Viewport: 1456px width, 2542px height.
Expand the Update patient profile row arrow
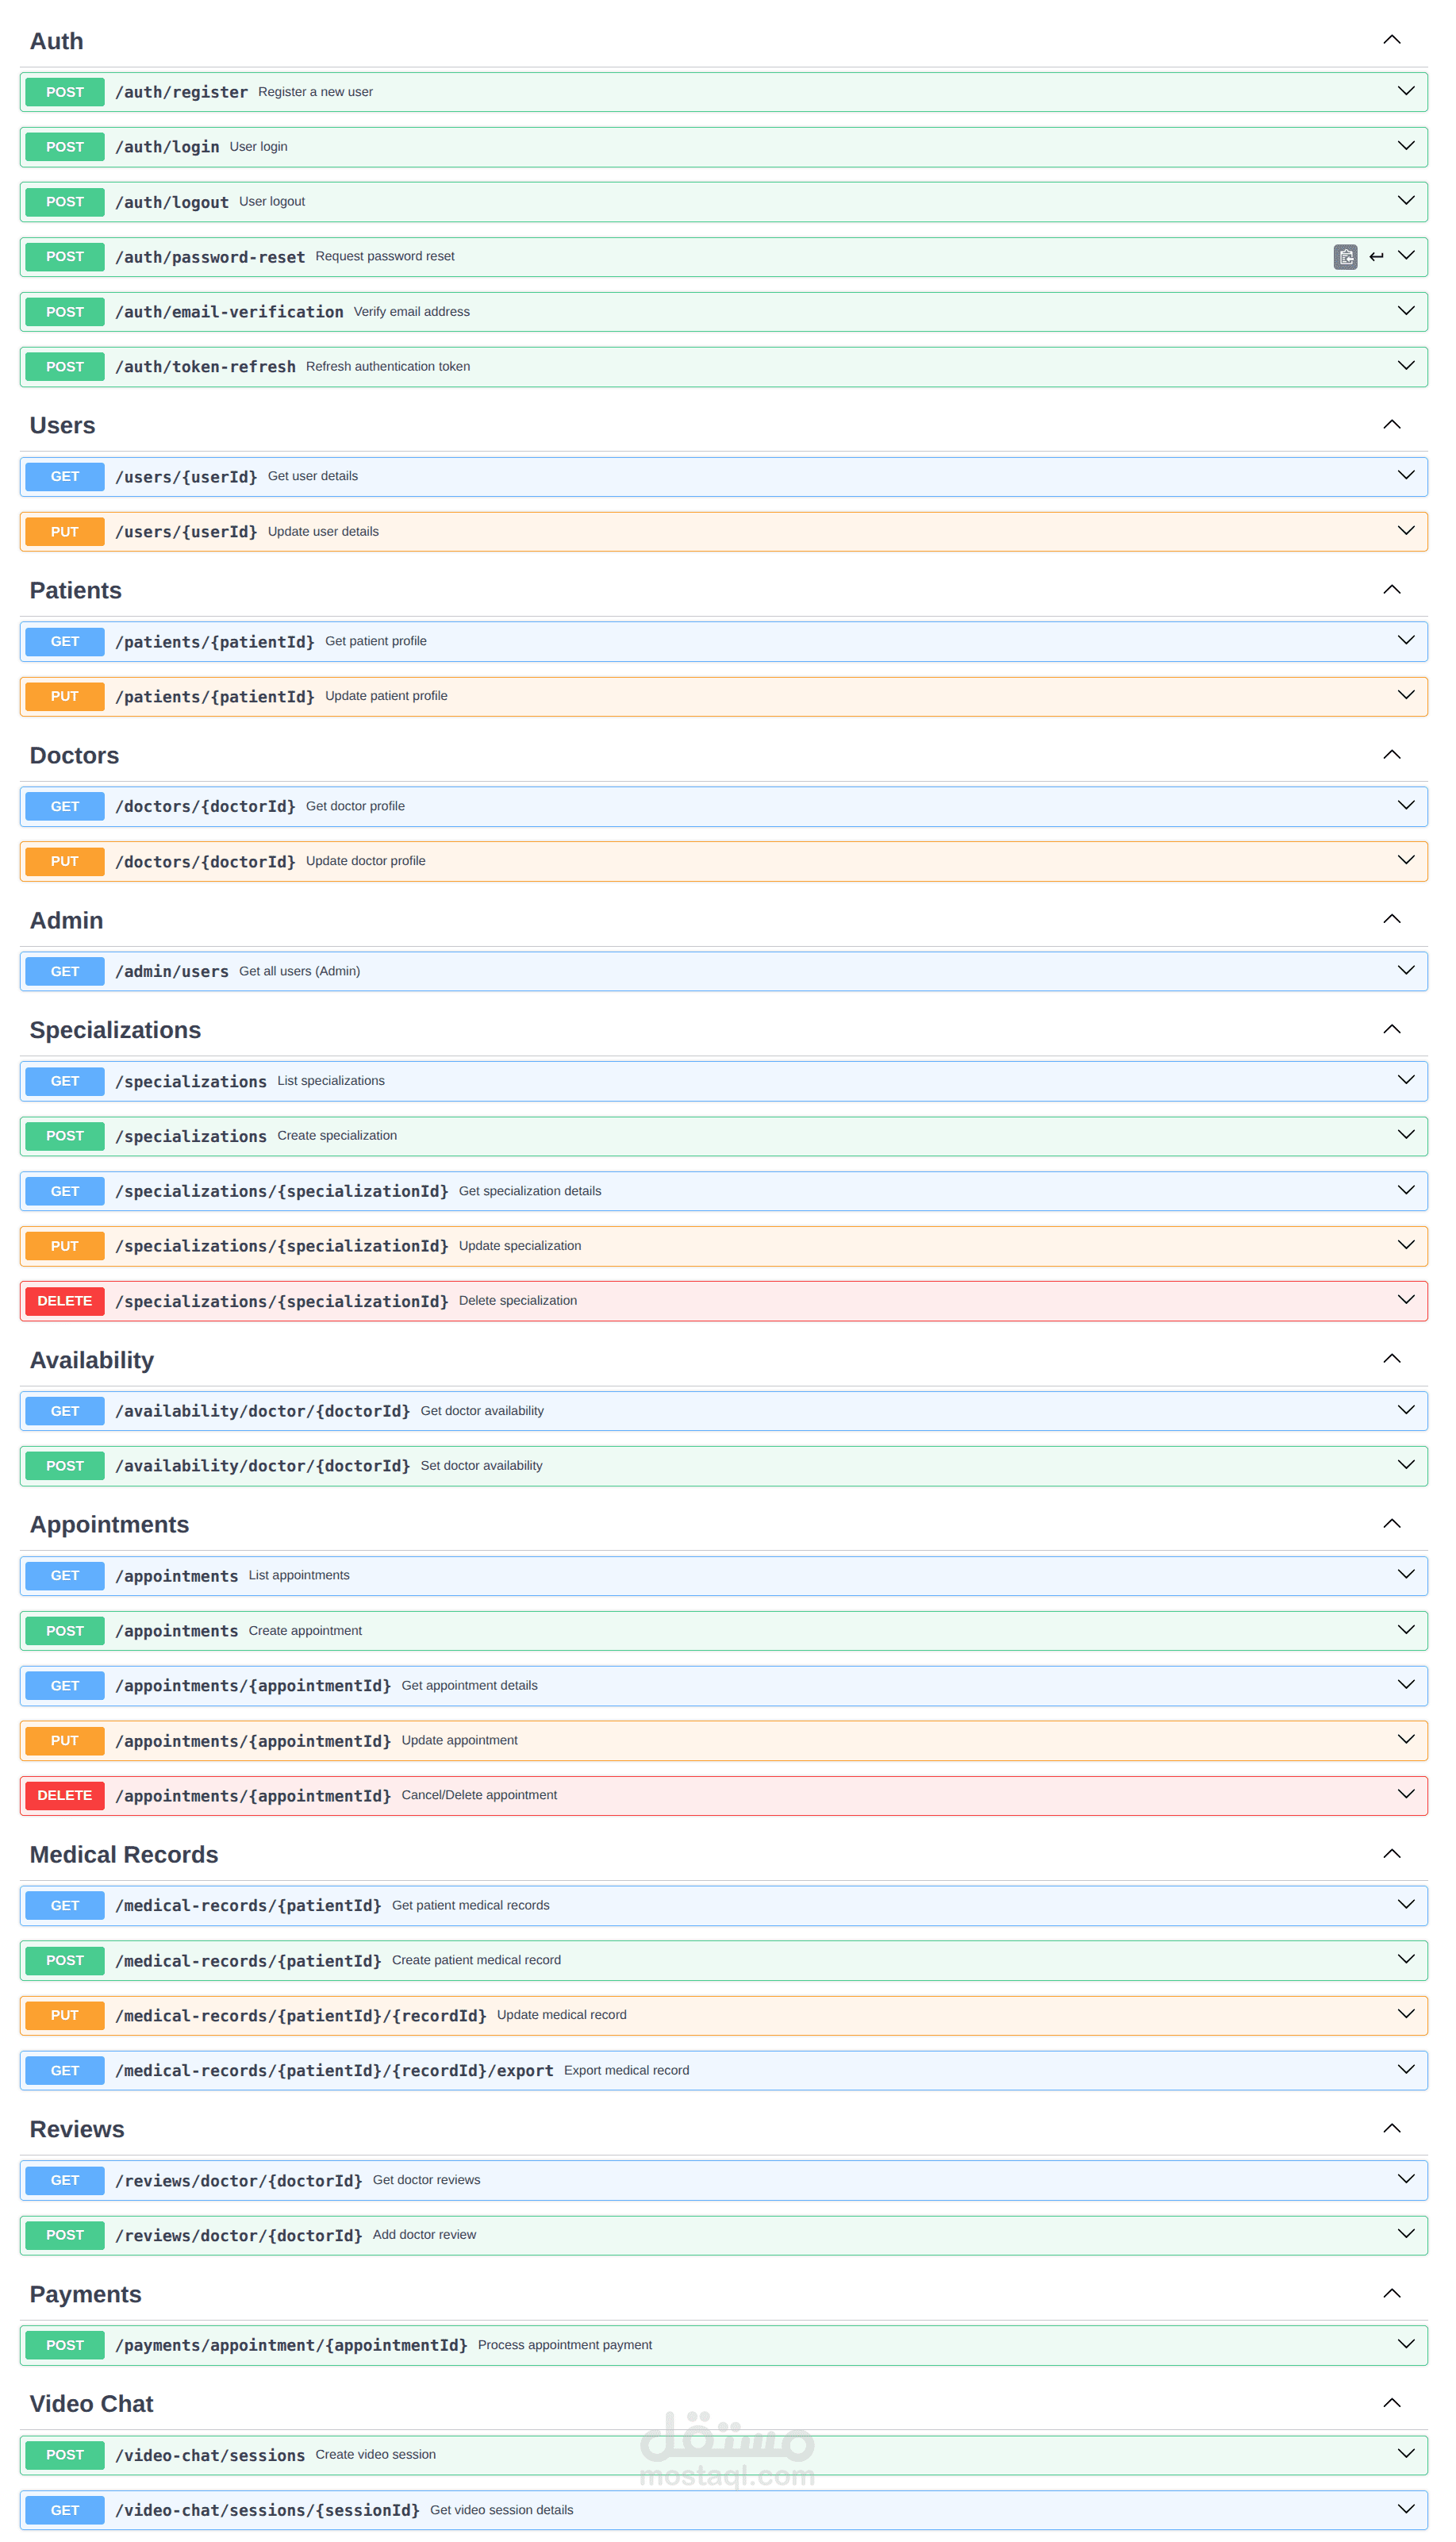tap(1407, 696)
